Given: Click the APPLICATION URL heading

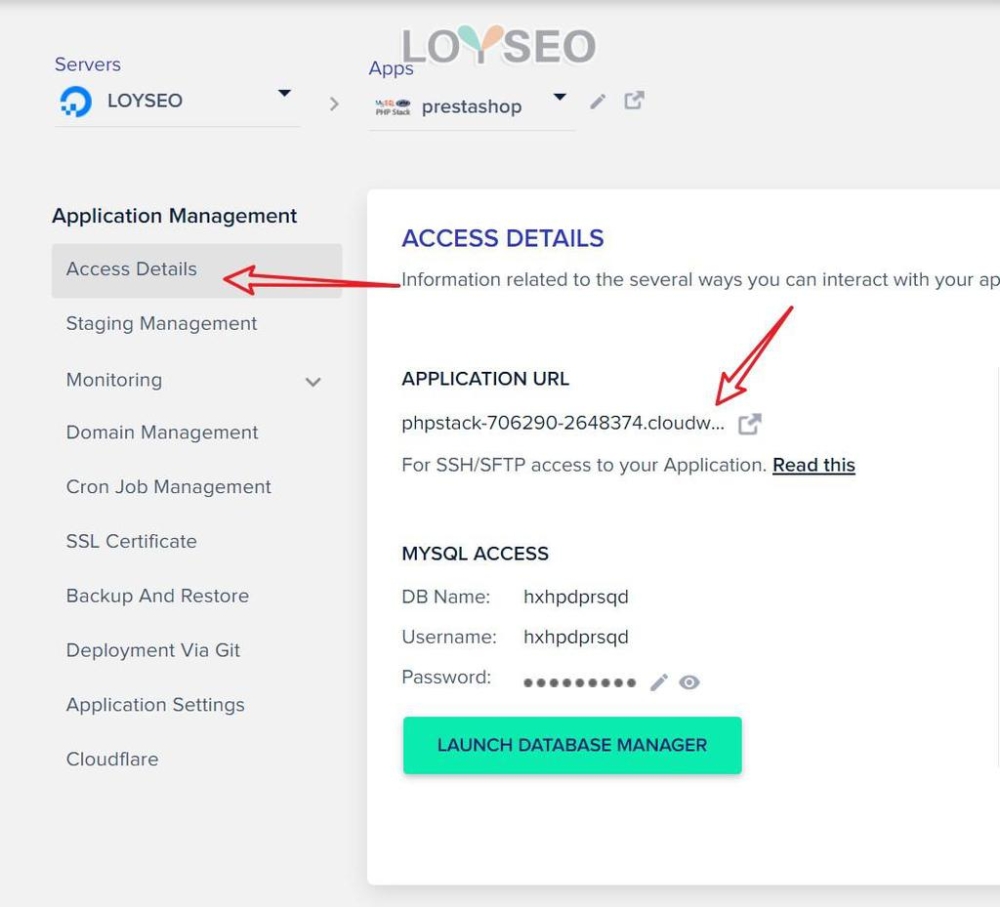Looking at the screenshot, I should point(485,379).
